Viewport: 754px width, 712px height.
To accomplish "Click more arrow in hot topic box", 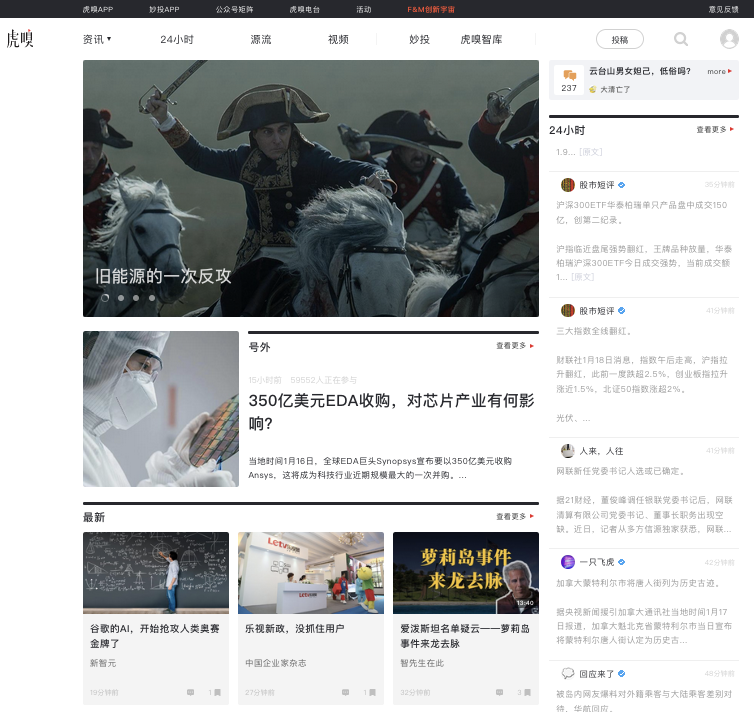I will 719,71.
